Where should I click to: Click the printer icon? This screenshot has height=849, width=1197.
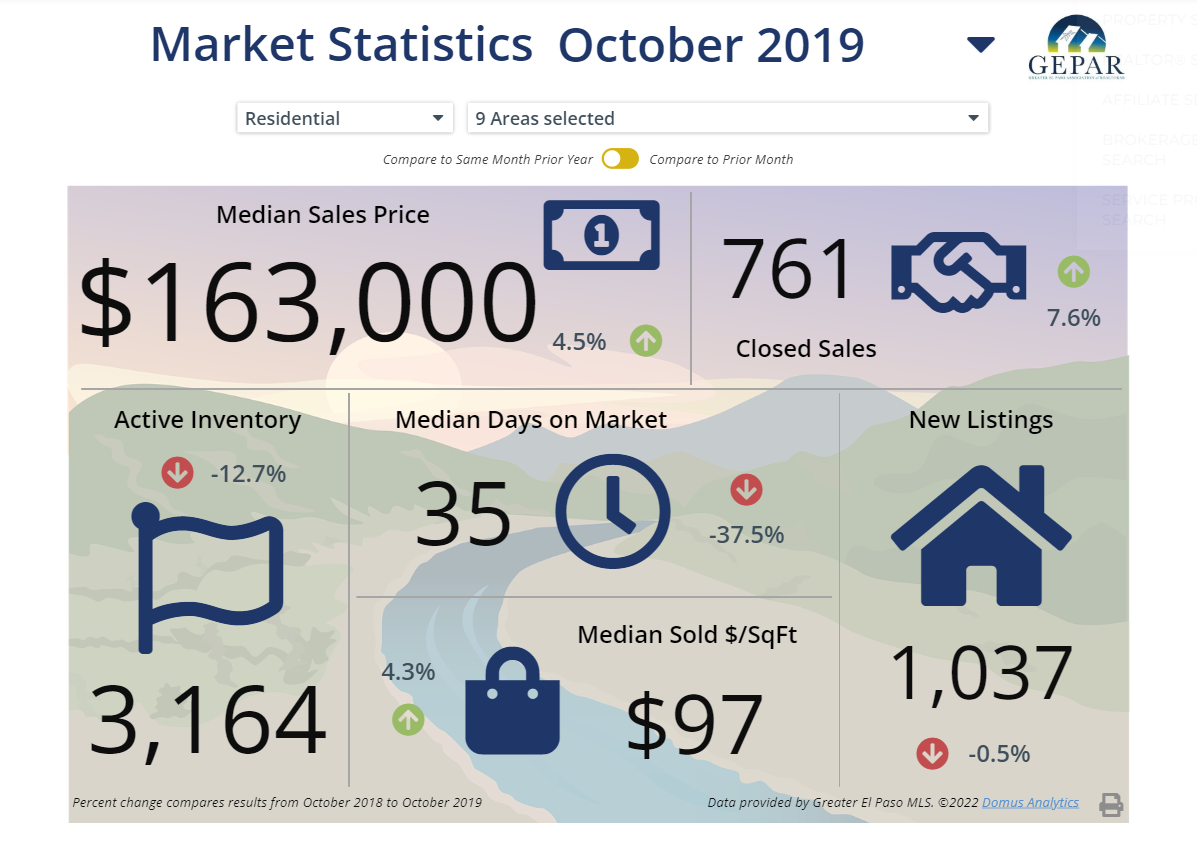tap(1111, 804)
